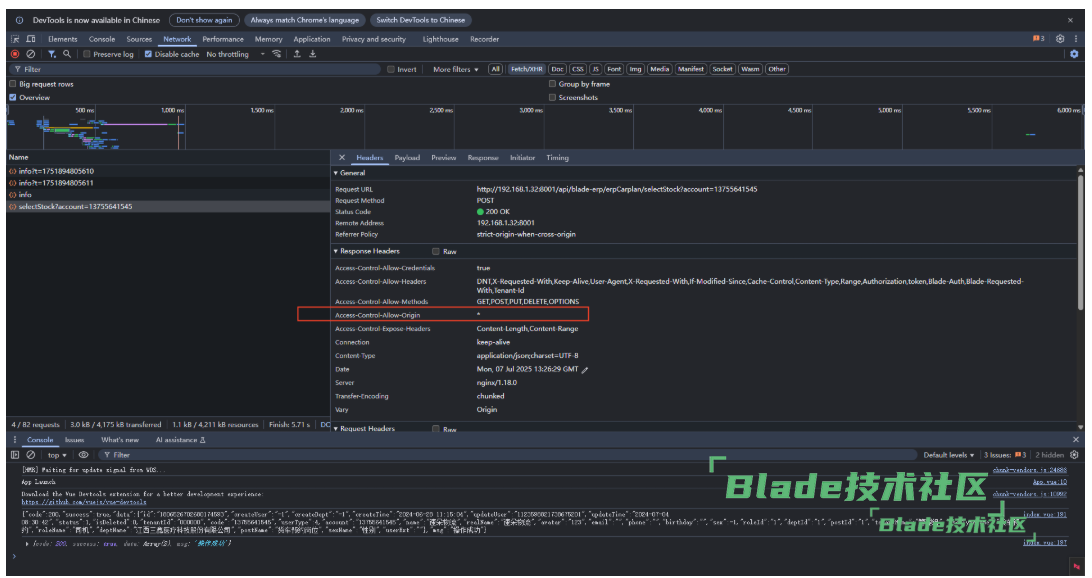Open network search with magnifier icon
Image resolution: width=1092 pixels, height=578 pixels.
click(x=67, y=54)
